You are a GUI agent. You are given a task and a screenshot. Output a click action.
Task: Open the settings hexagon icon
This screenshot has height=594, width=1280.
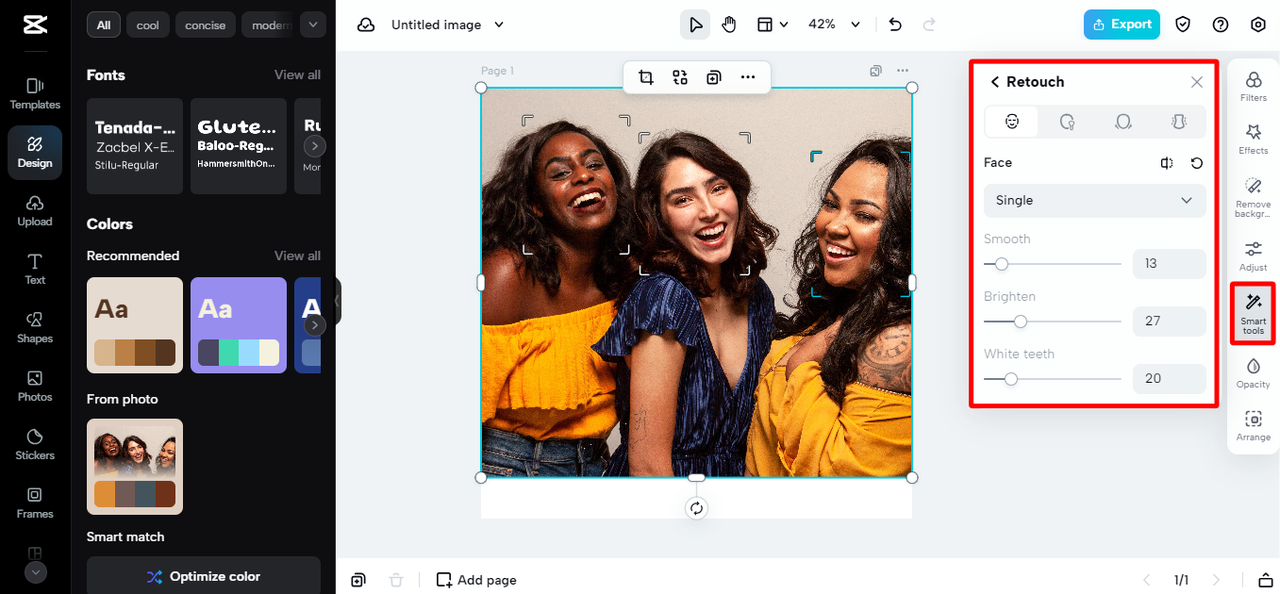click(1258, 25)
